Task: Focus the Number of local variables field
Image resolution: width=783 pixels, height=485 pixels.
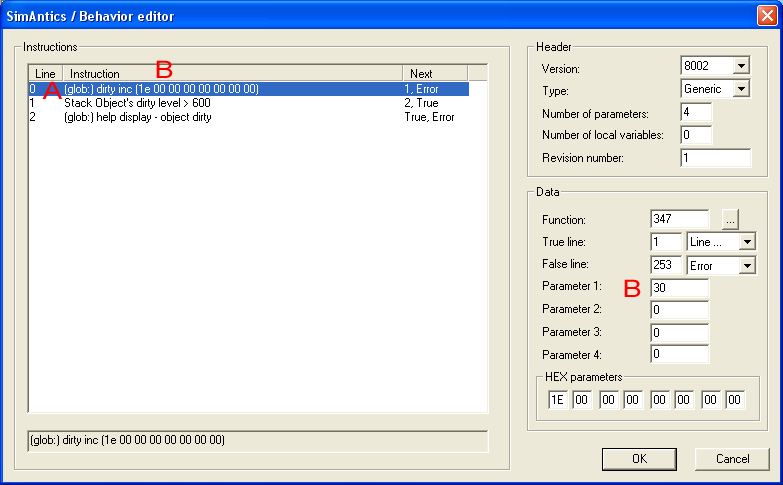Action: coord(696,135)
